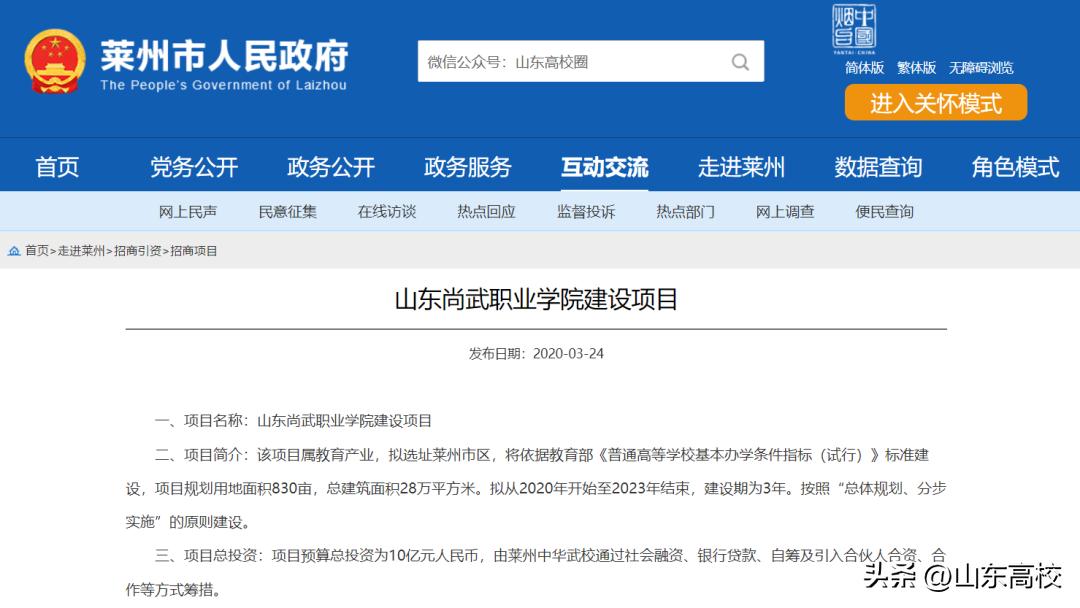Open 便民查询 in the submenu
Viewport: 1080px width, 608px height.
(x=882, y=211)
